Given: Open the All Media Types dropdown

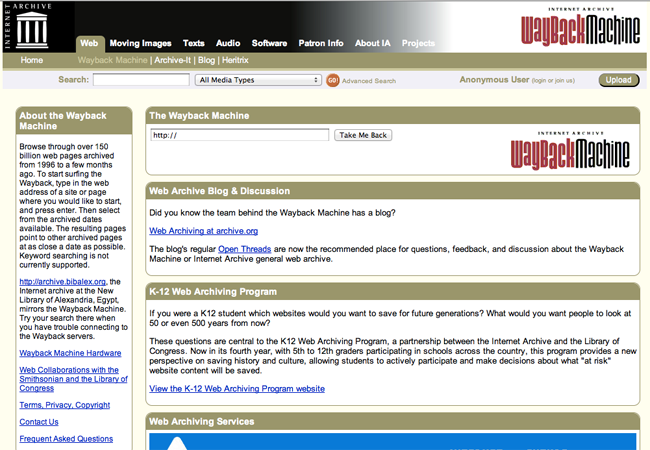Looking at the screenshot, I should [258, 80].
